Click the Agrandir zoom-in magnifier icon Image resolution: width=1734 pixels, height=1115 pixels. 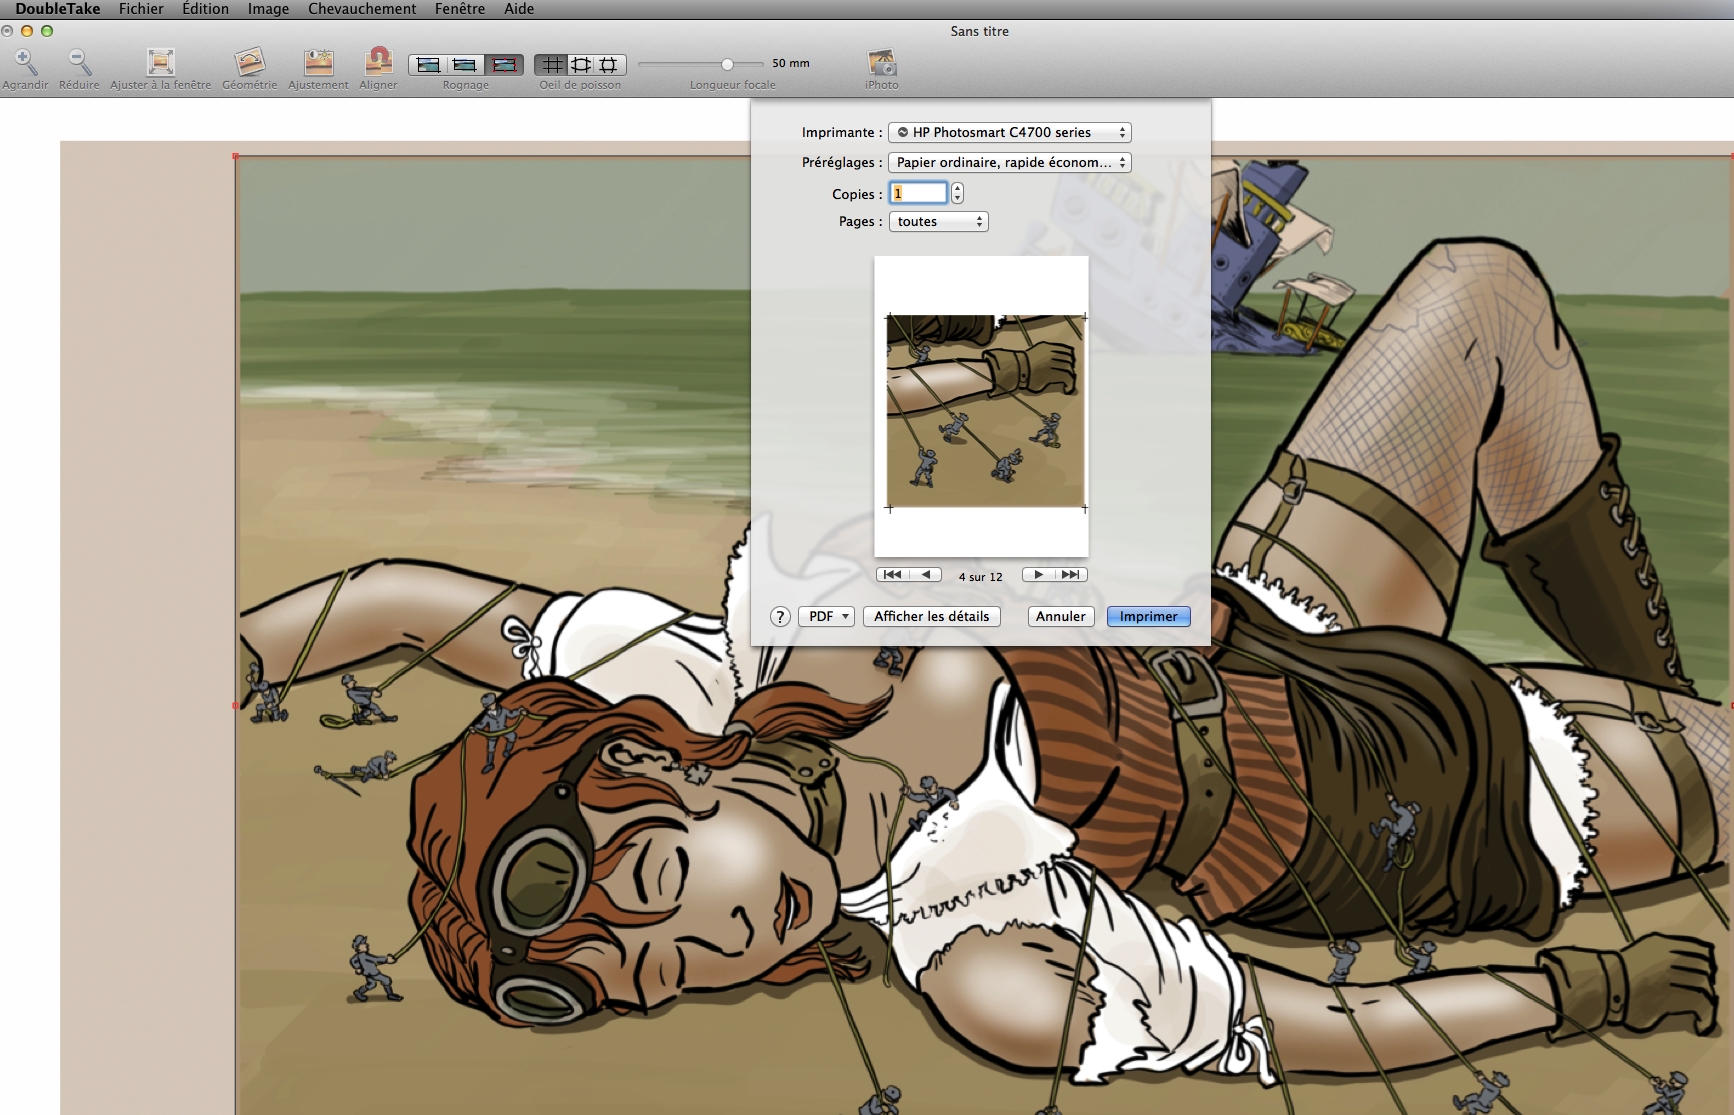(25, 62)
